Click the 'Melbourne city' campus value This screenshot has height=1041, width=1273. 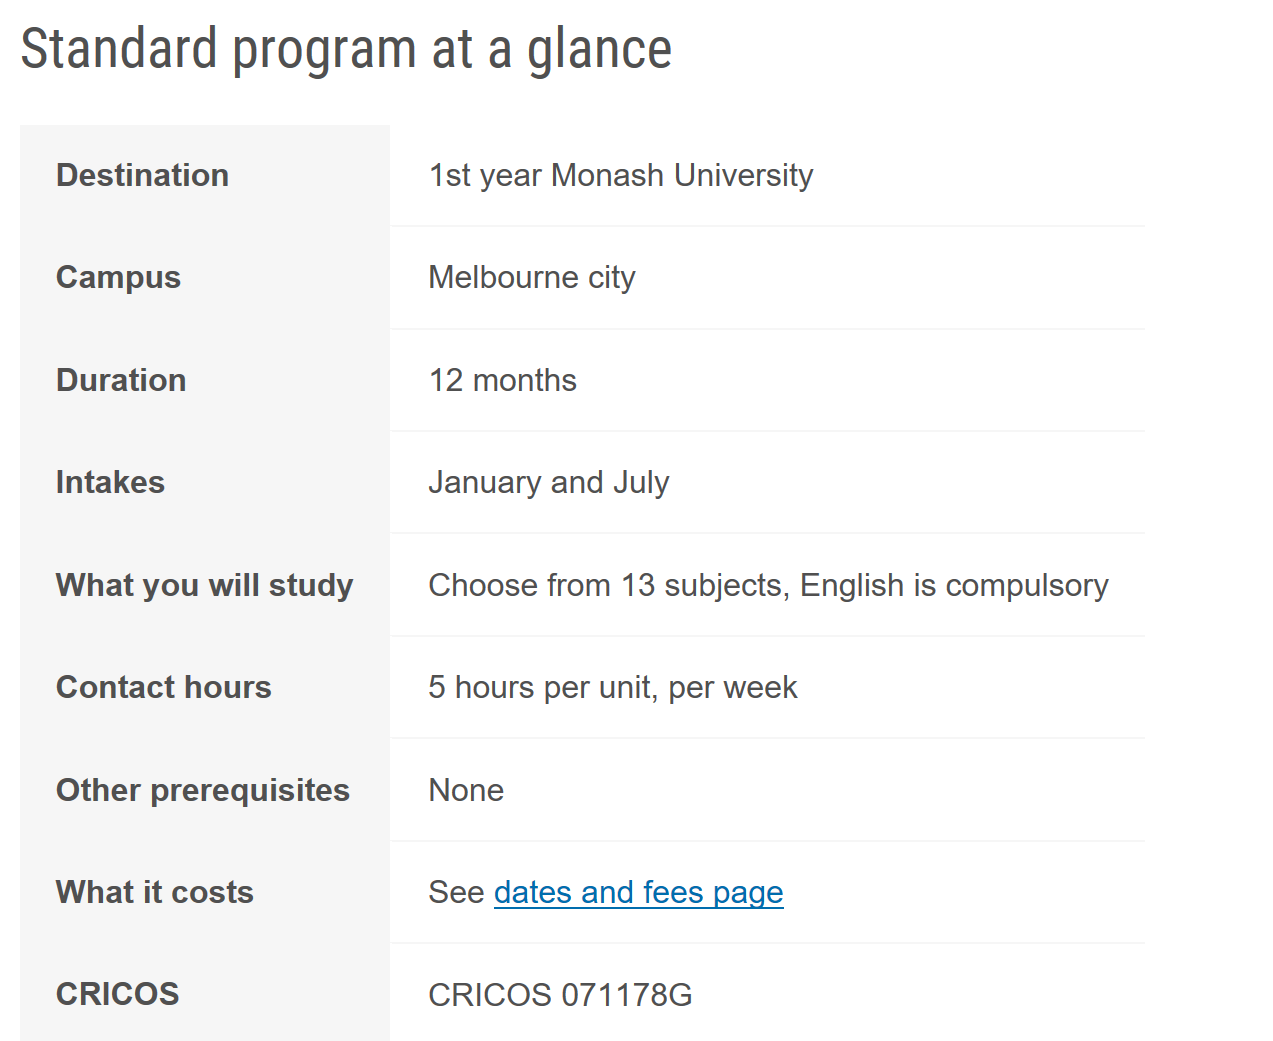coord(531,277)
